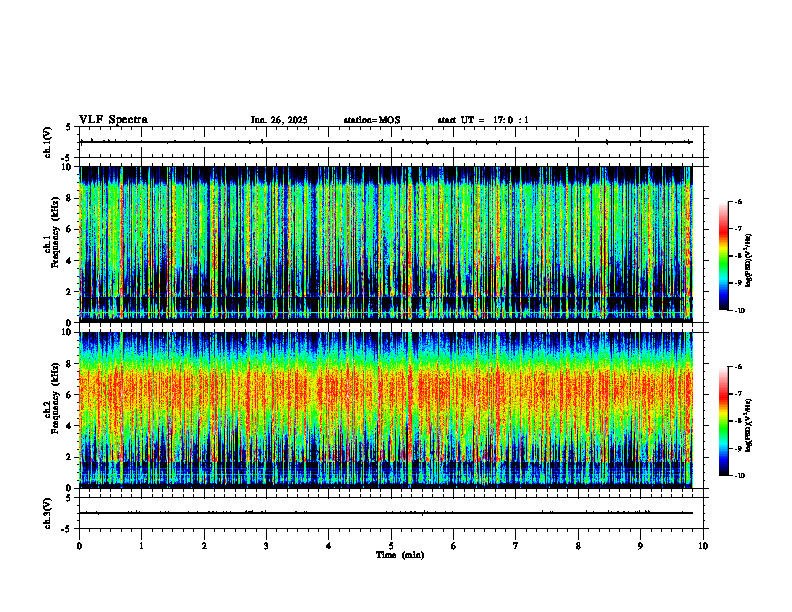Click the "-6" label on ch.1 color bar
This screenshot has width=792, height=612.
738,201
